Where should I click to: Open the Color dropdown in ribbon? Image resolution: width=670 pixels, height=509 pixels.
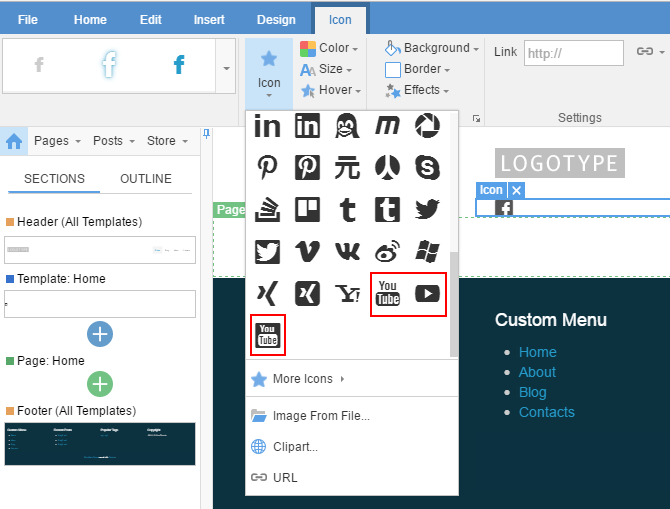(328, 48)
